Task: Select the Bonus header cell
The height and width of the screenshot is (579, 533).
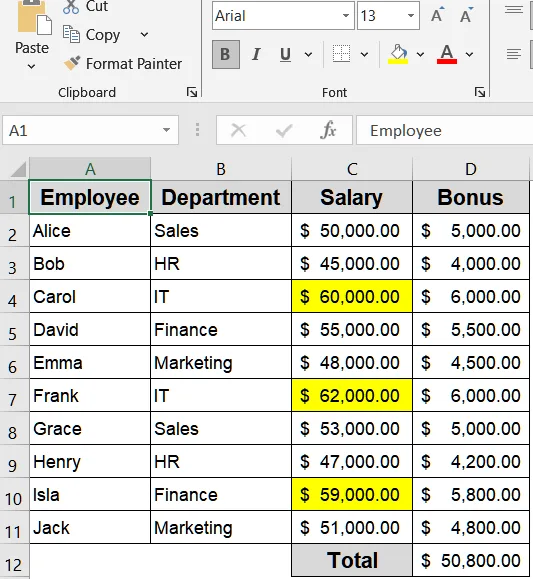Action: (471, 198)
